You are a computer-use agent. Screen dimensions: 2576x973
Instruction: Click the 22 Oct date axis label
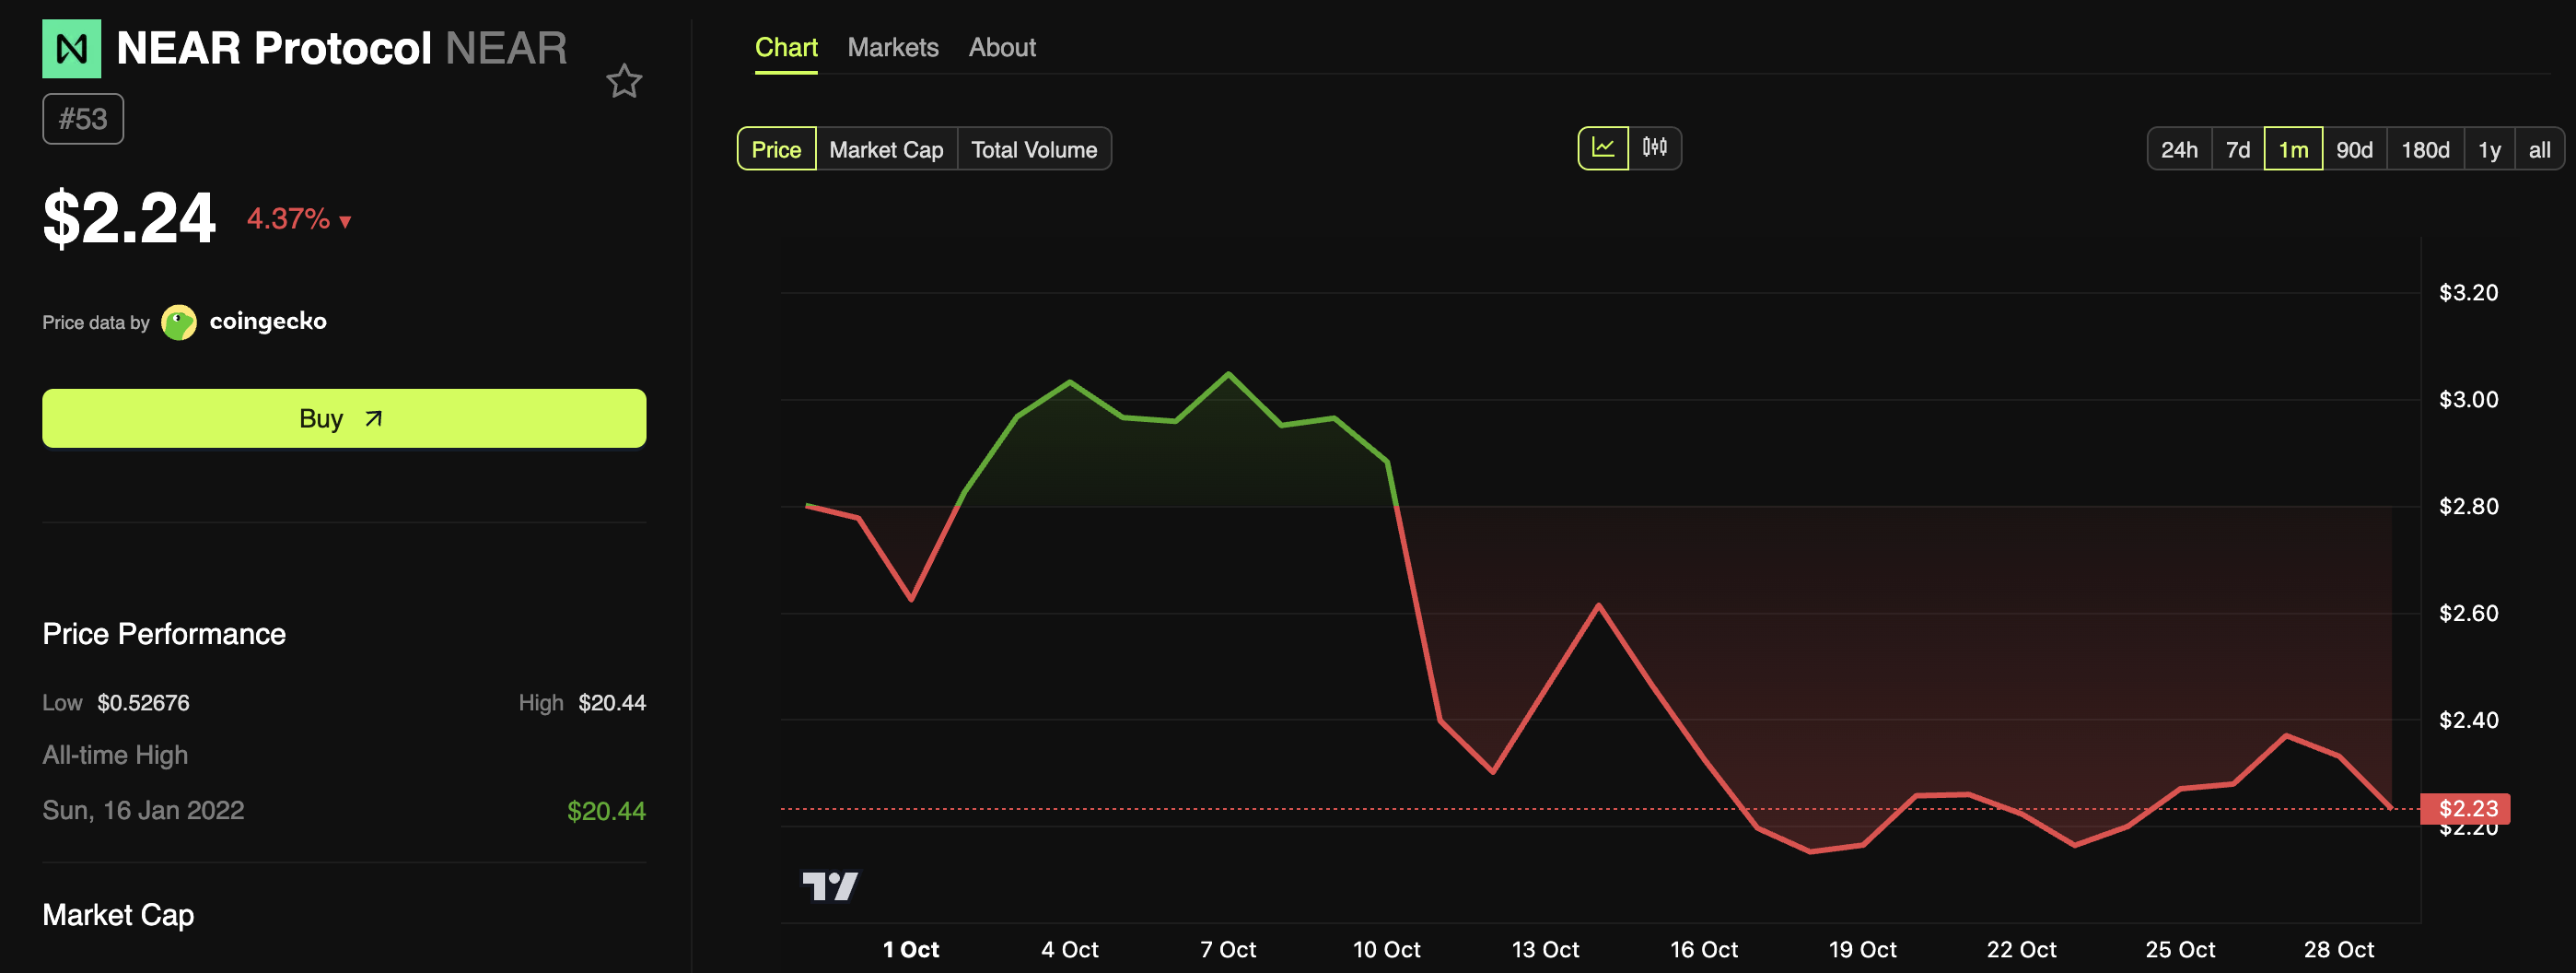[2021, 949]
